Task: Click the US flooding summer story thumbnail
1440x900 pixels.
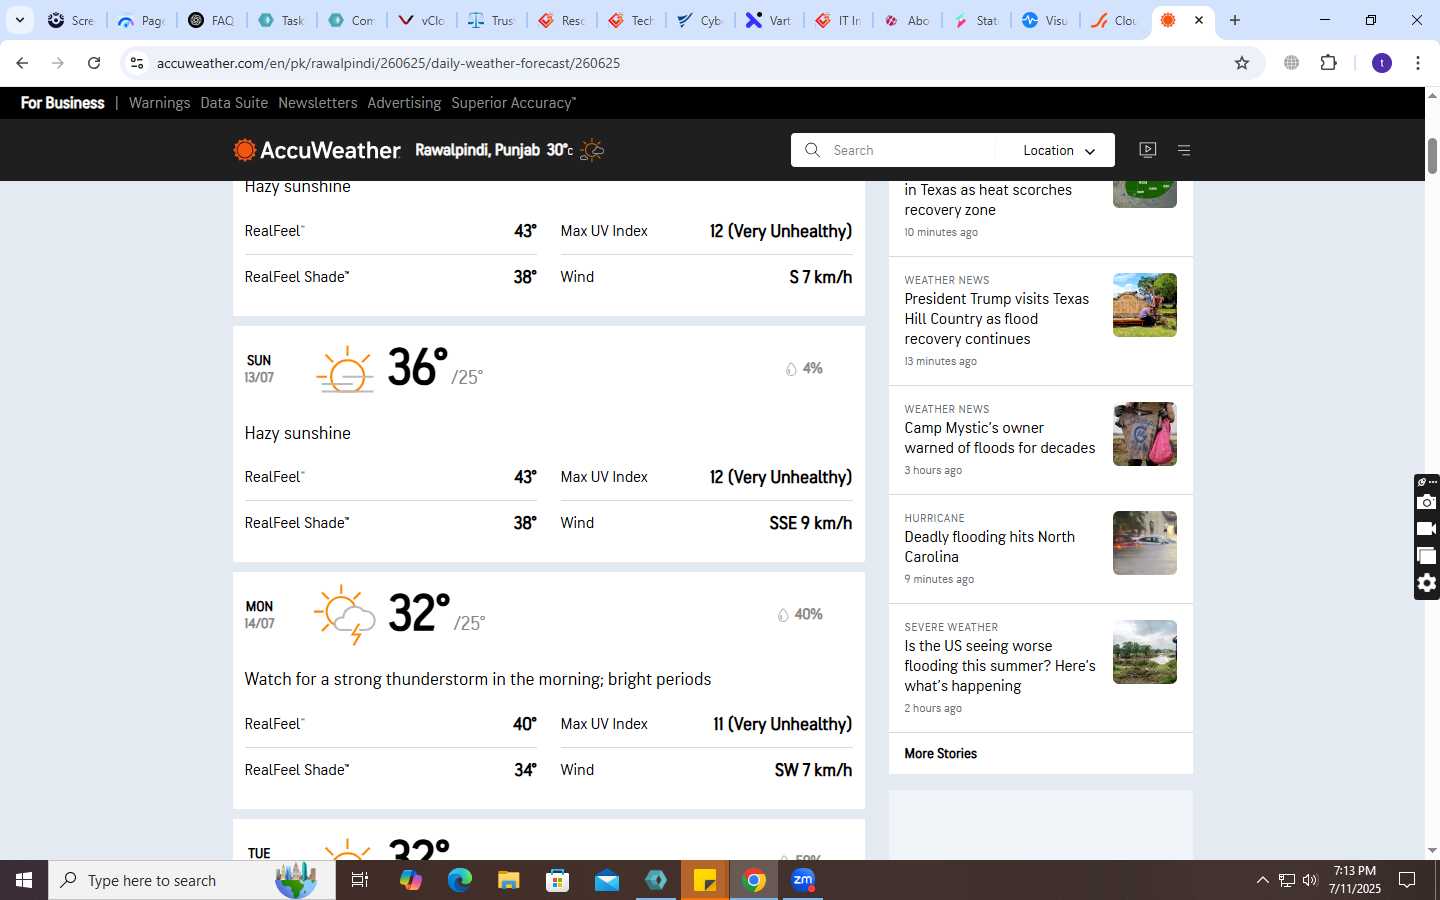Action: [1145, 652]
